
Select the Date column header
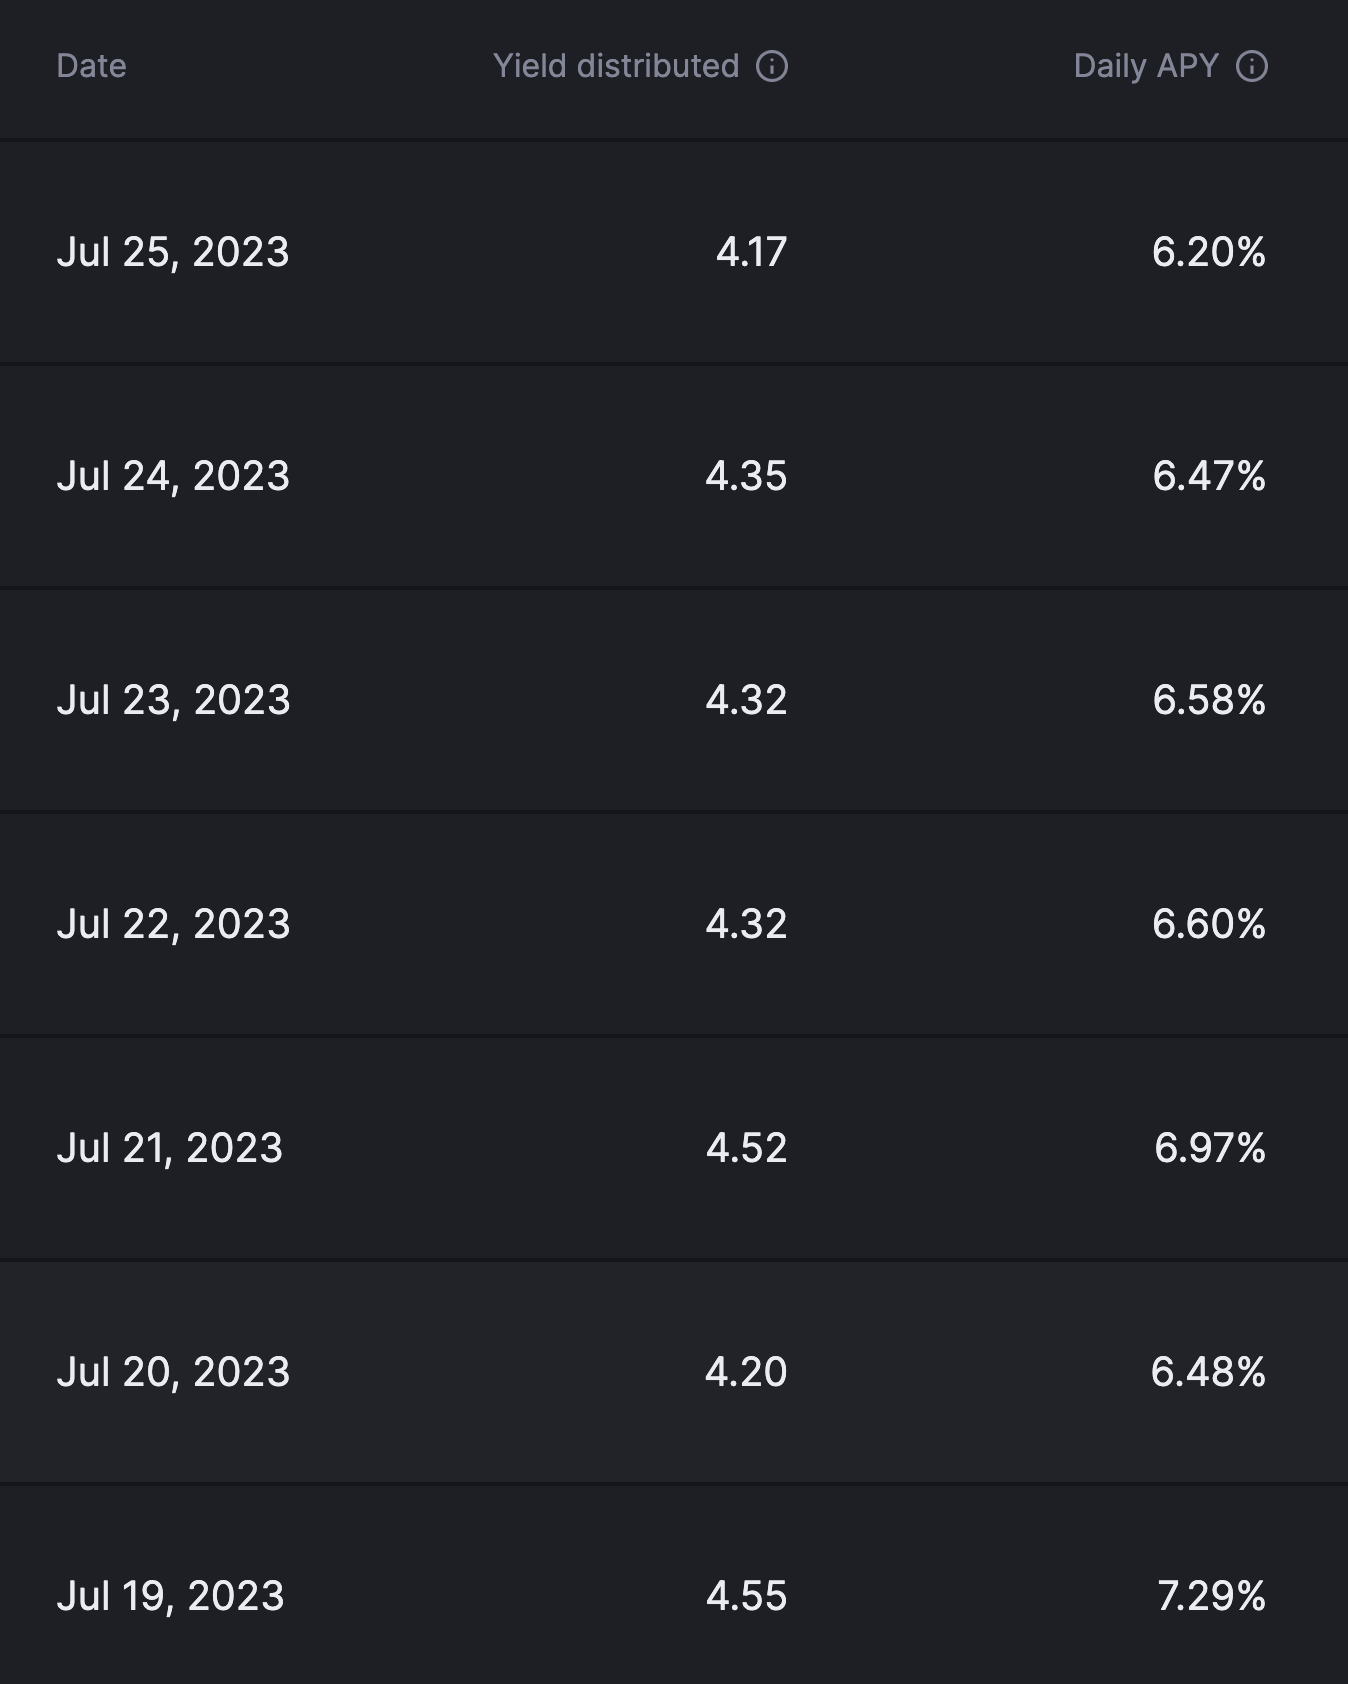coord(91,67)
